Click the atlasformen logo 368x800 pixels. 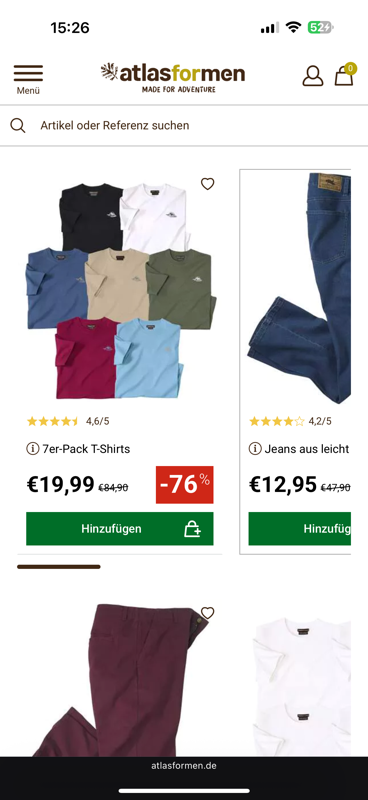point(173,78)
